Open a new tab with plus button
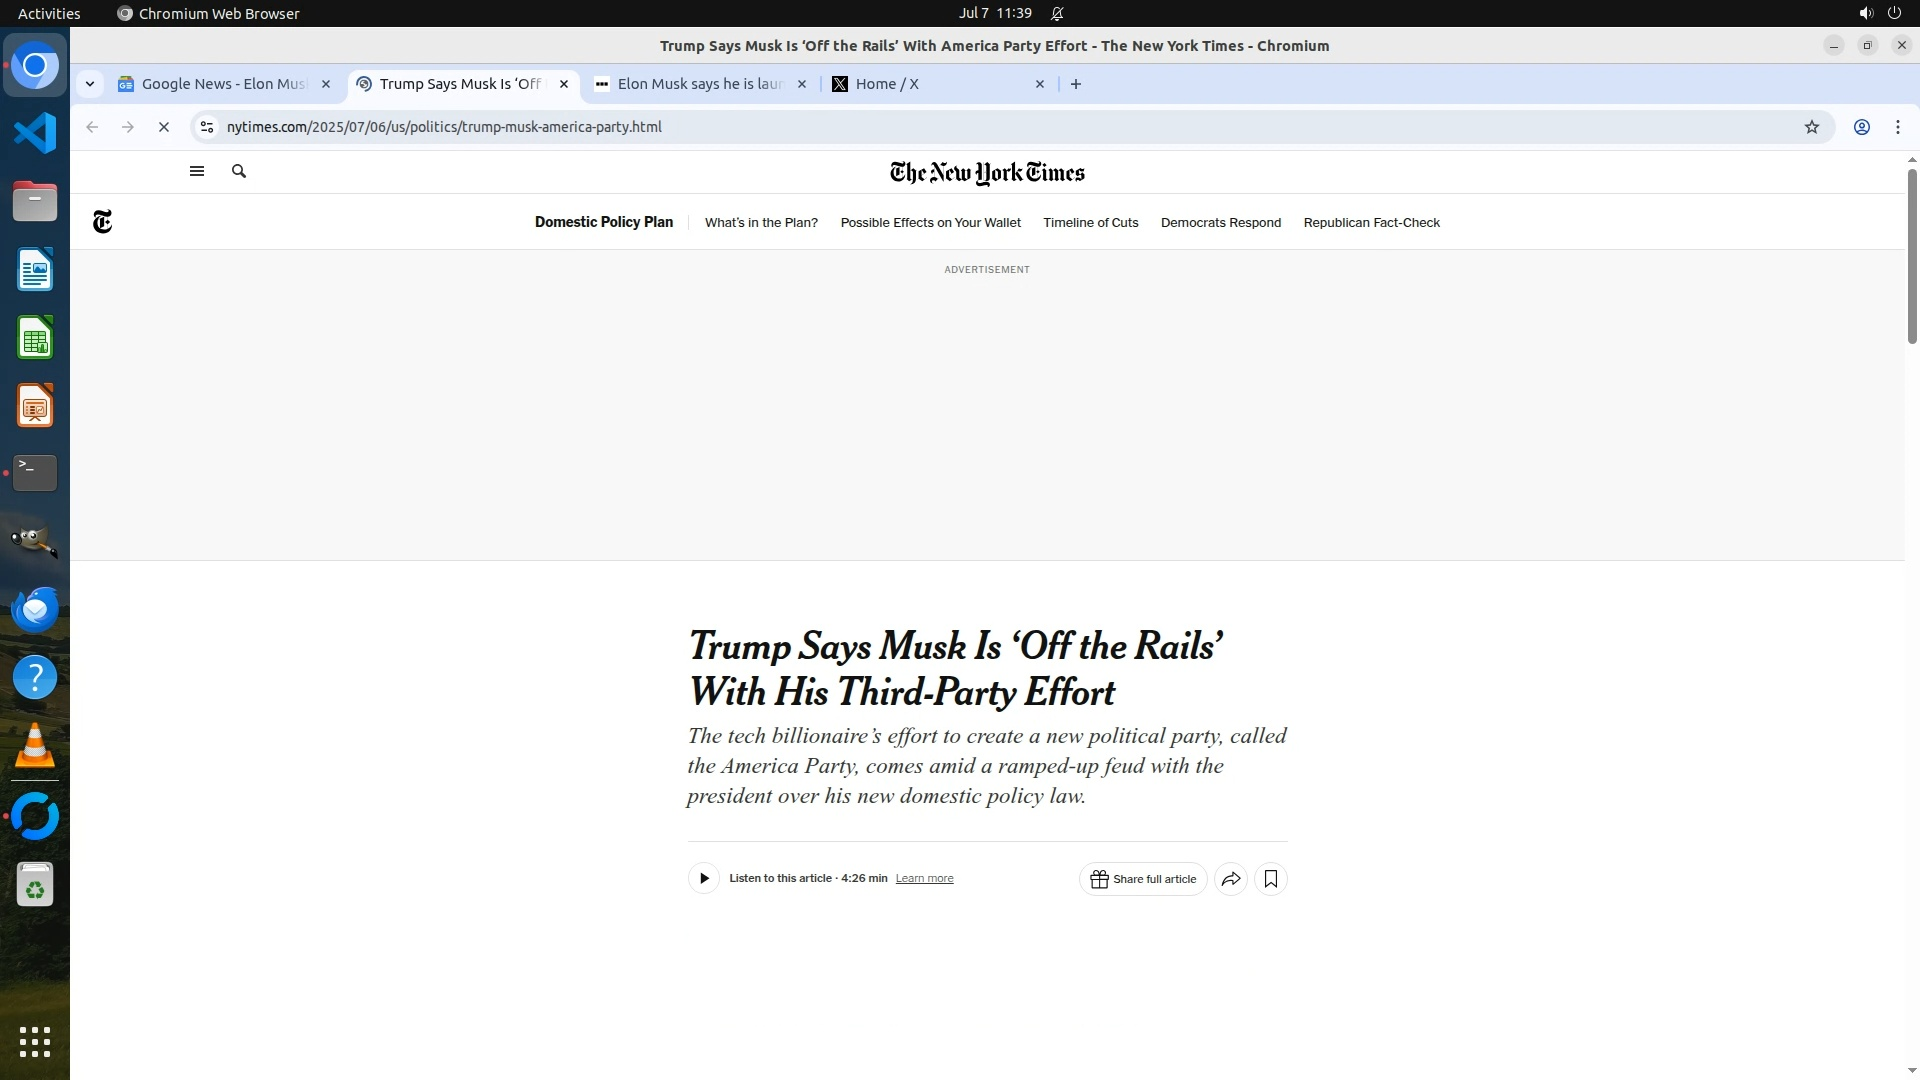 [x=1076, y=84]
